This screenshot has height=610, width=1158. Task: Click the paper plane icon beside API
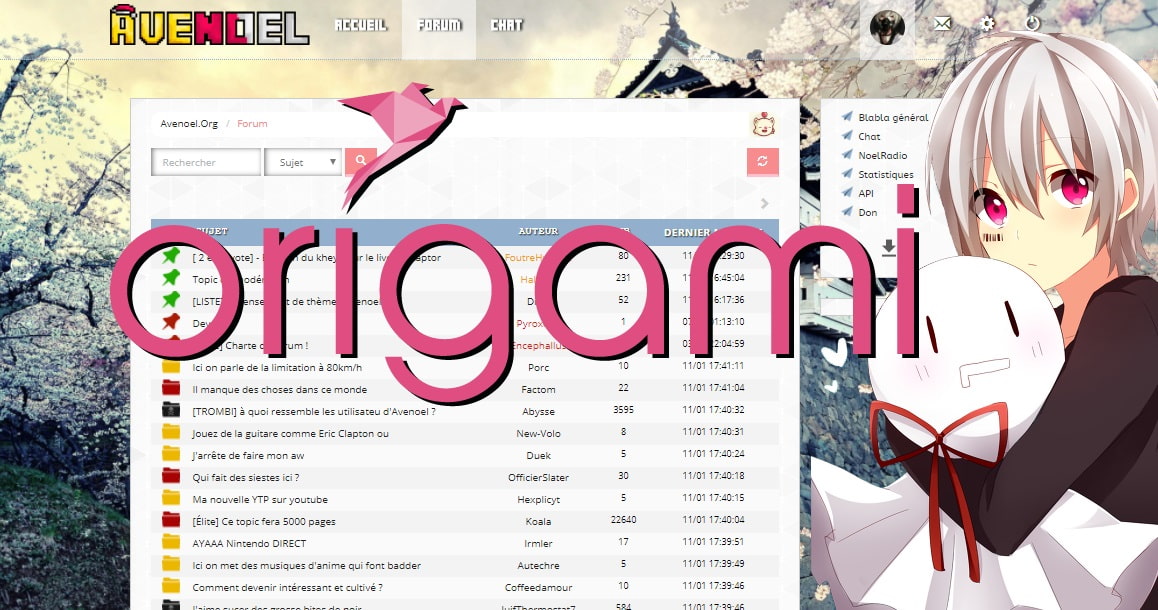pyautogui.click(x=847, y=193)
